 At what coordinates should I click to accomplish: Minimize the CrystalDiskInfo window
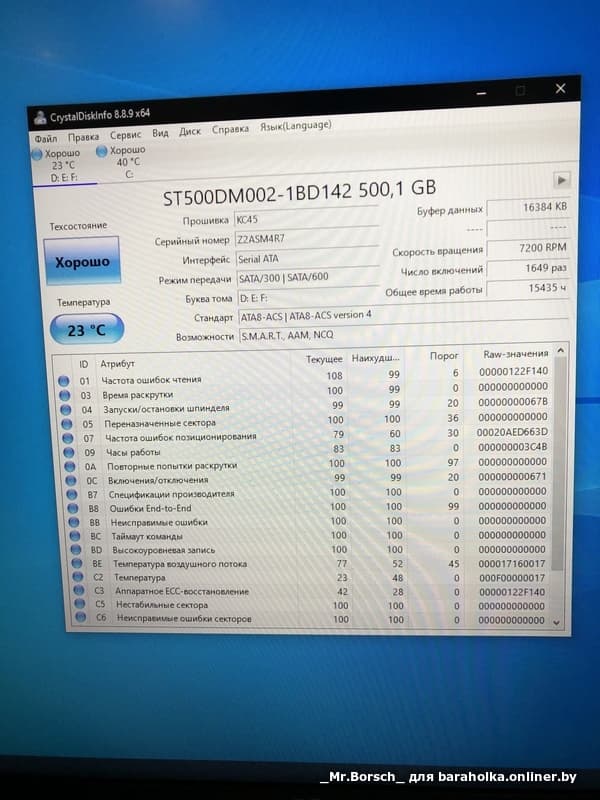click(481, 93)
